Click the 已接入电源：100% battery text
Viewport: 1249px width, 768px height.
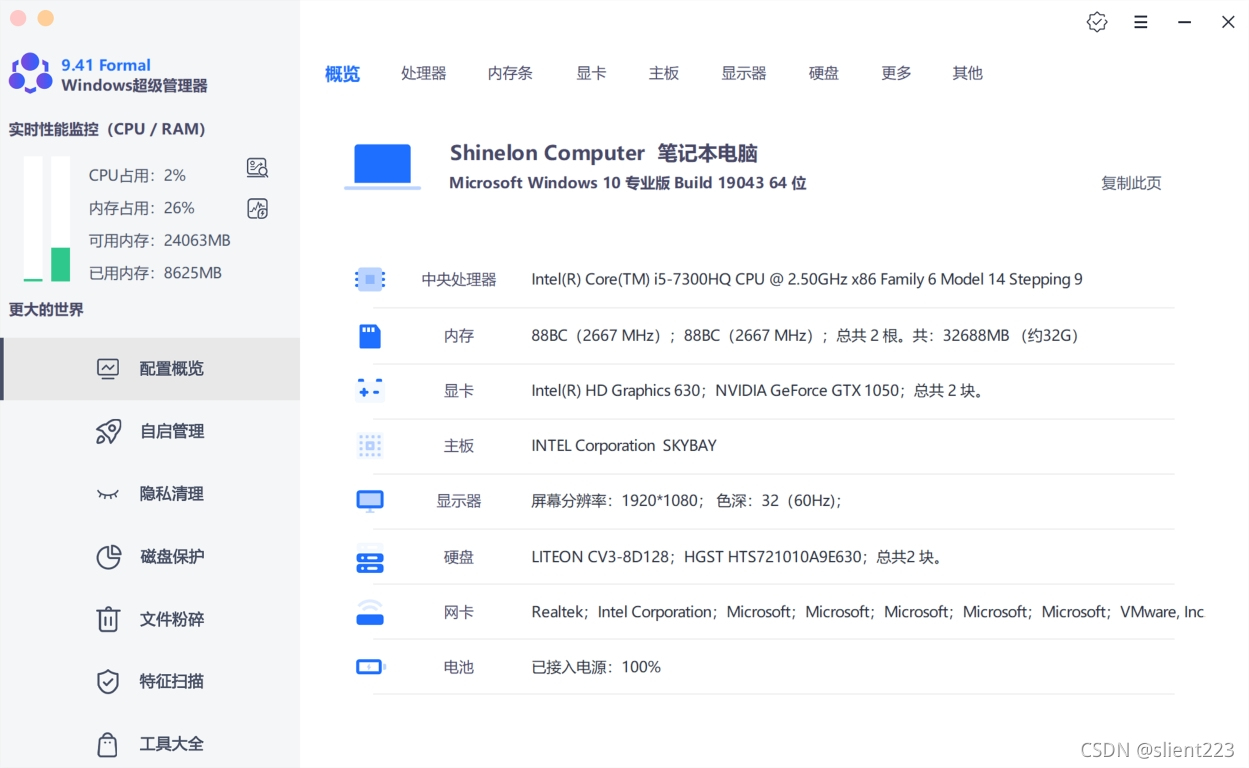click(596, 667)
